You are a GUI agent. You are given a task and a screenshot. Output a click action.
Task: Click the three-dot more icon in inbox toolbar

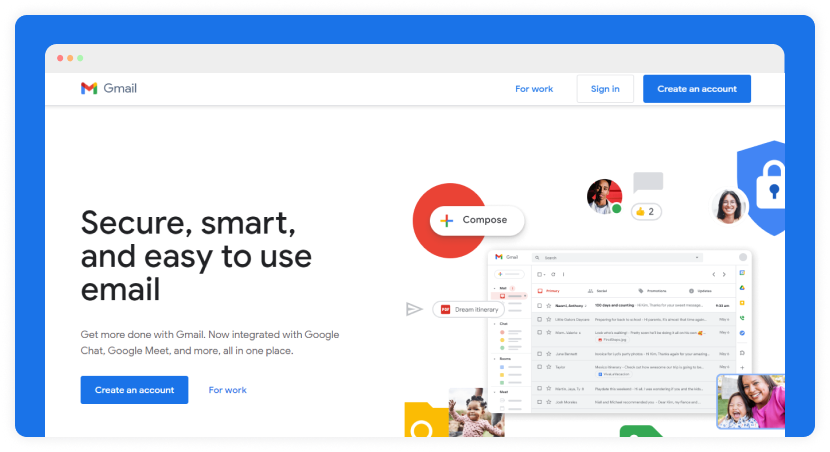point(564,274)
